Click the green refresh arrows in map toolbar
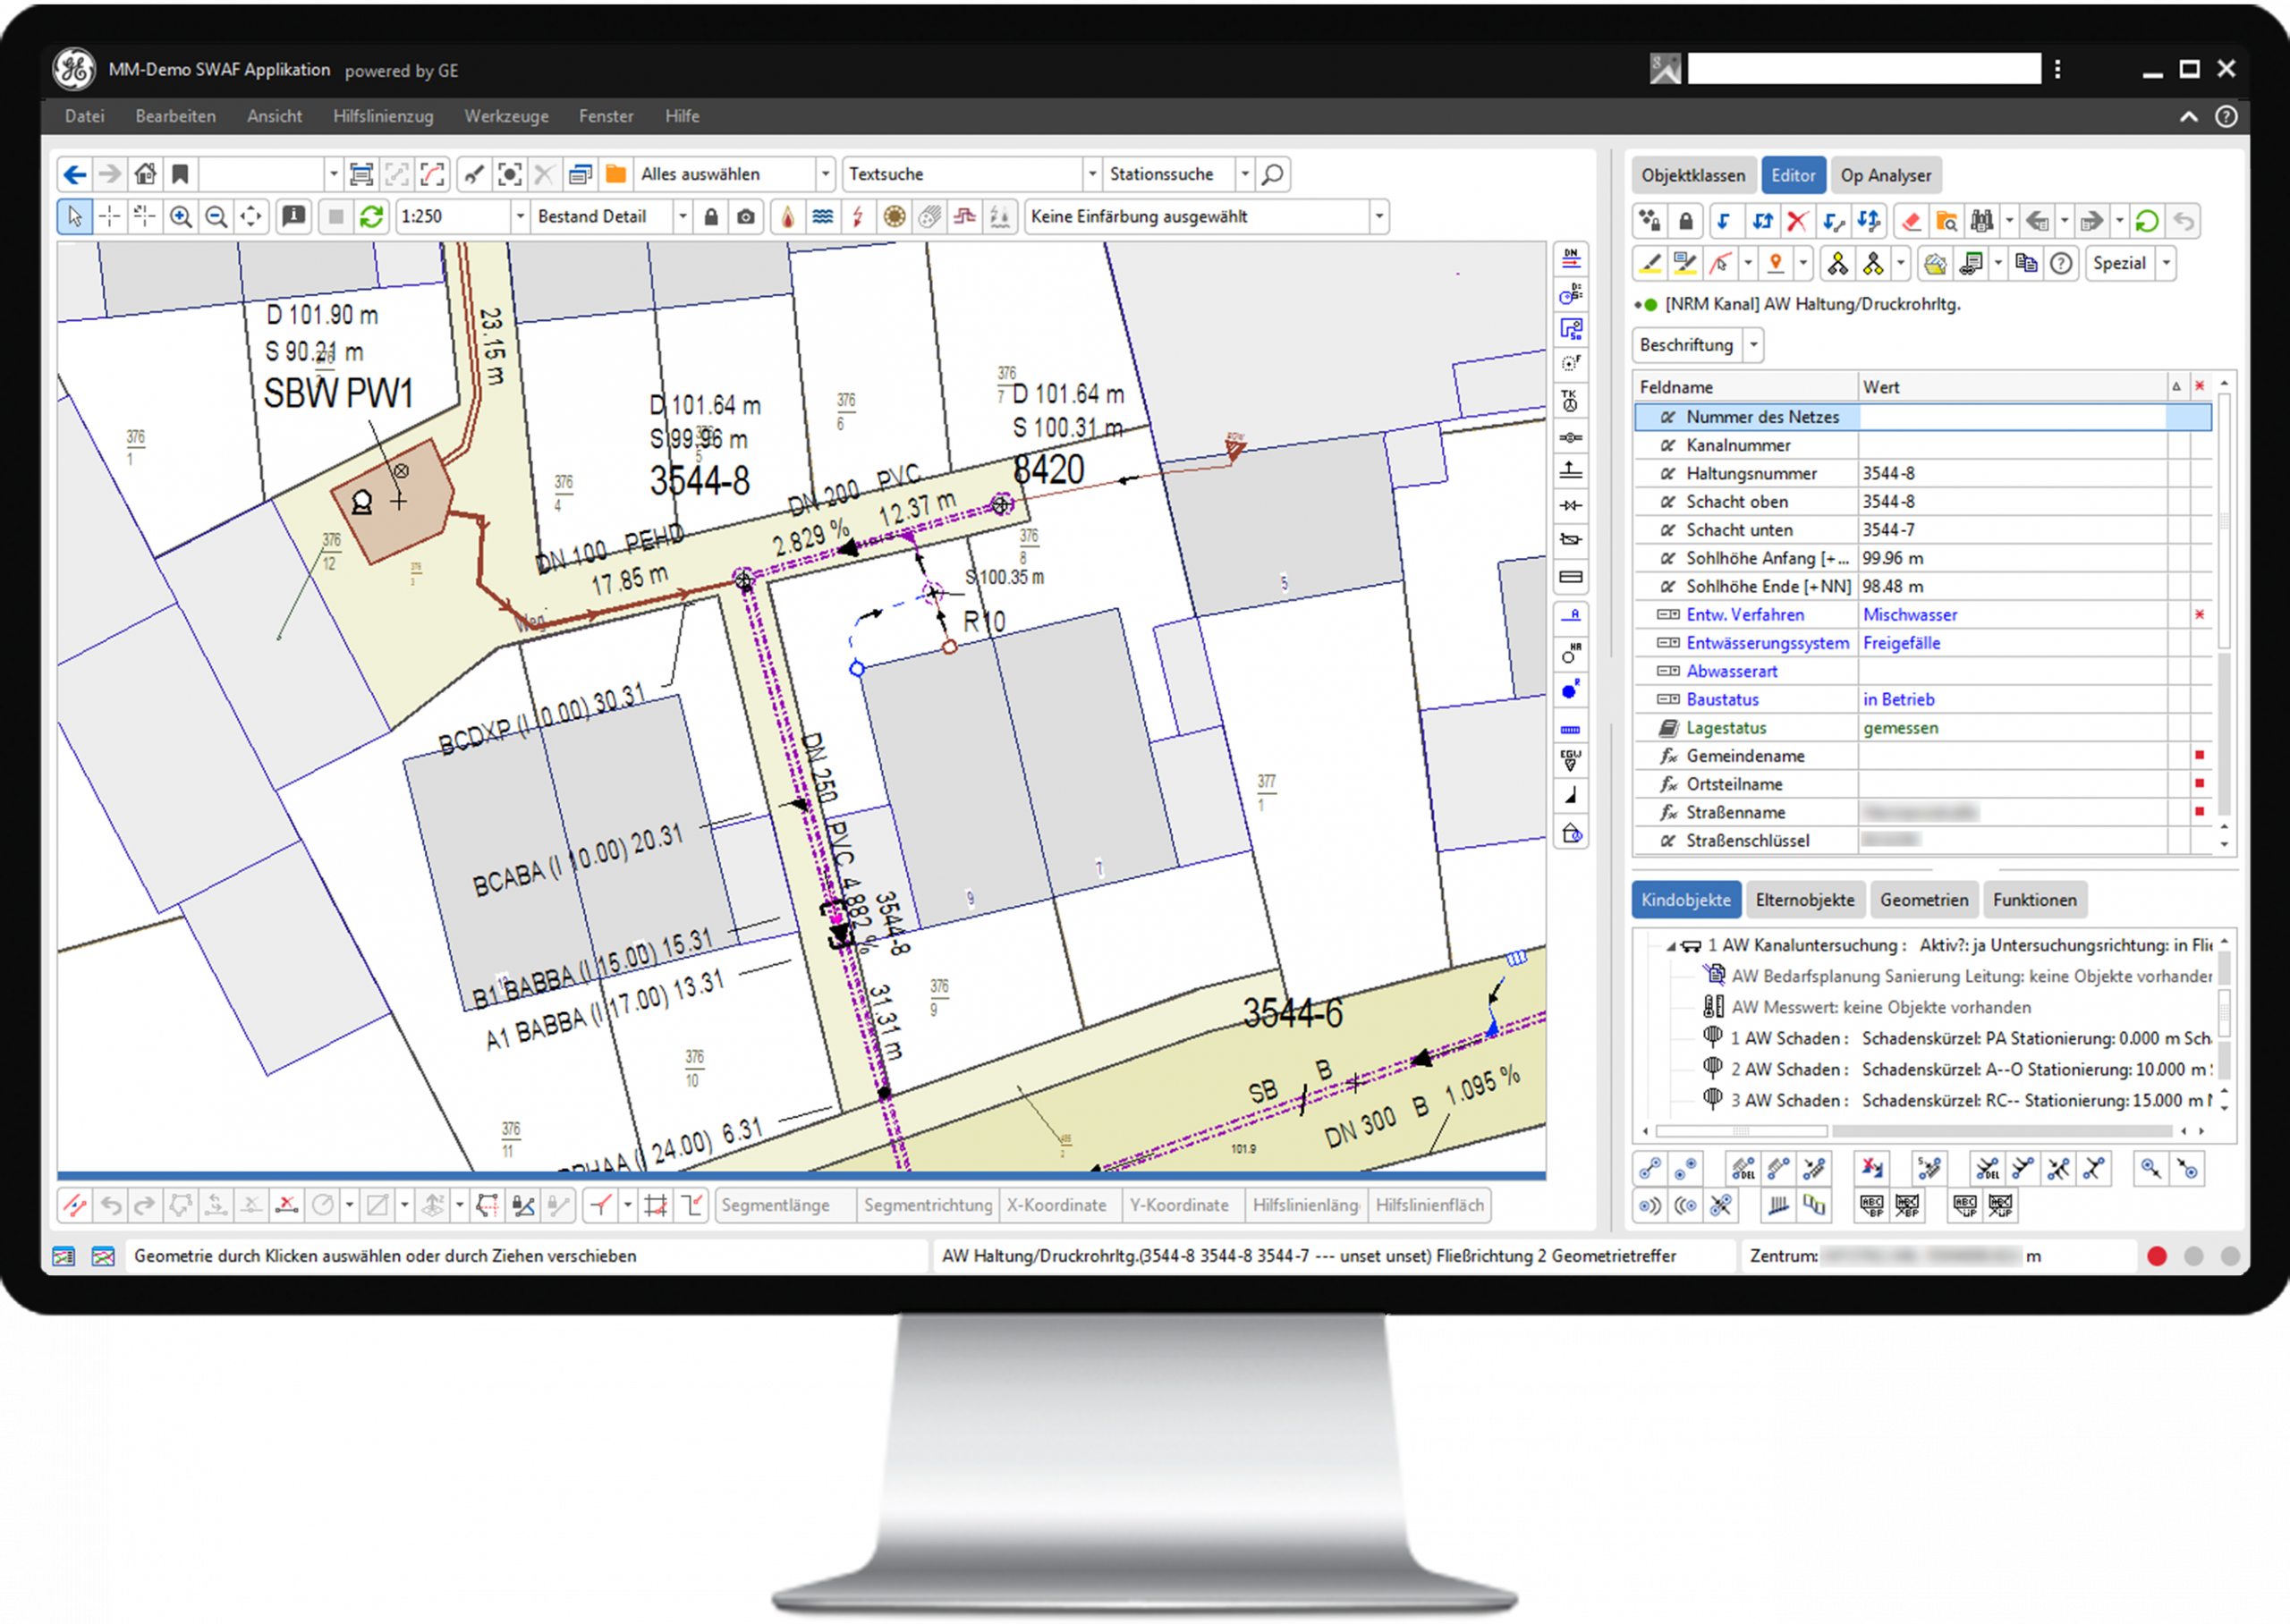 tap(371, 217)
